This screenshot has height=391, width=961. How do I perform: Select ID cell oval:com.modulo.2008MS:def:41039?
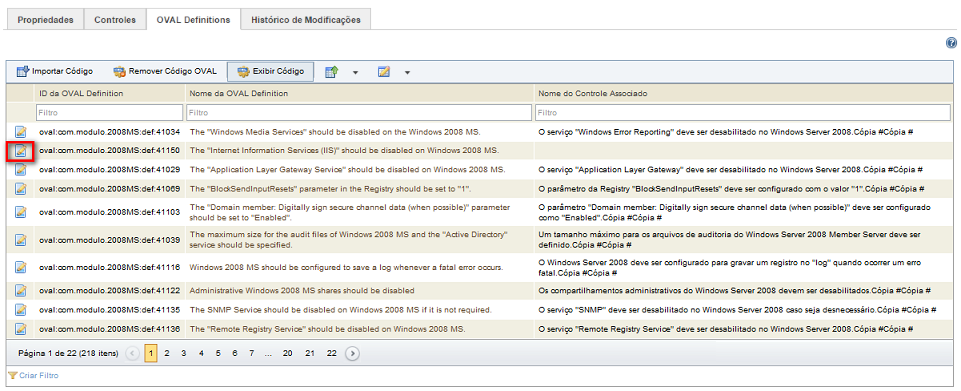(109, 240)
